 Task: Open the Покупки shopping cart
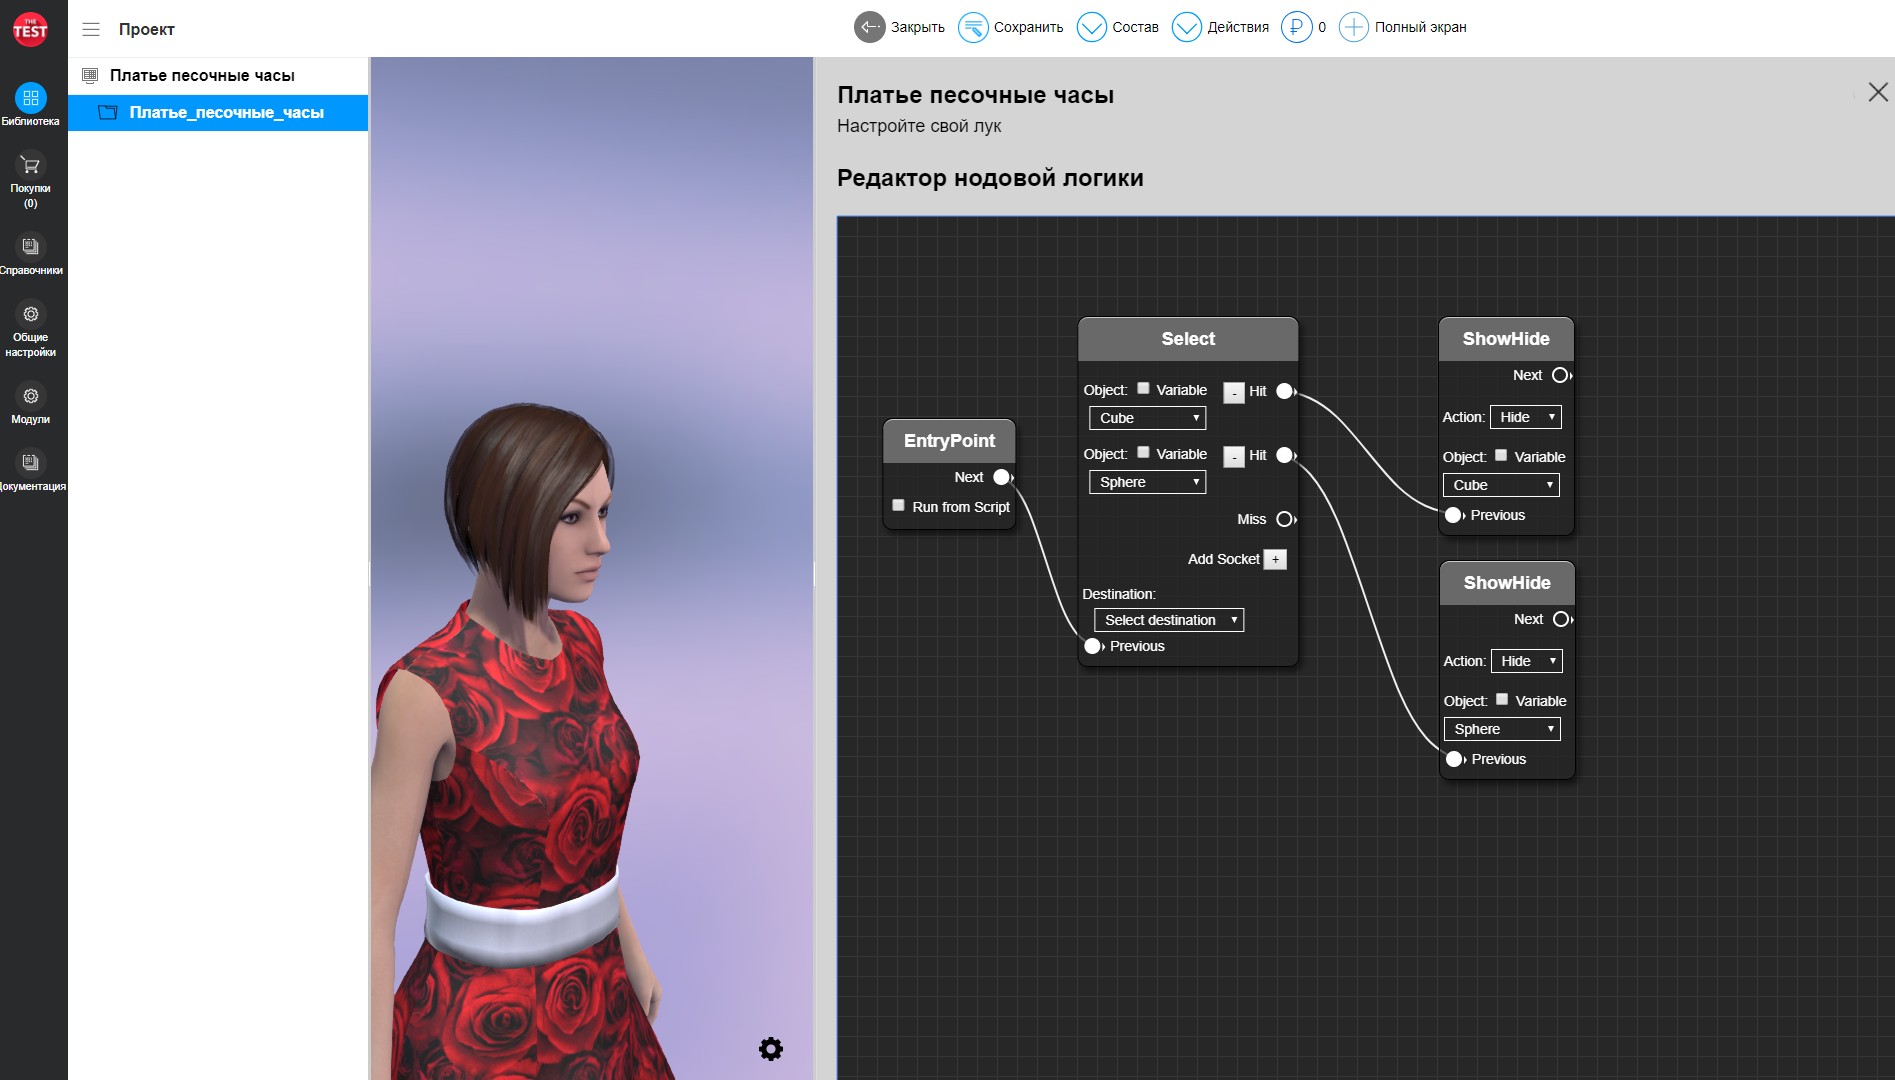(x=30, y=166)
